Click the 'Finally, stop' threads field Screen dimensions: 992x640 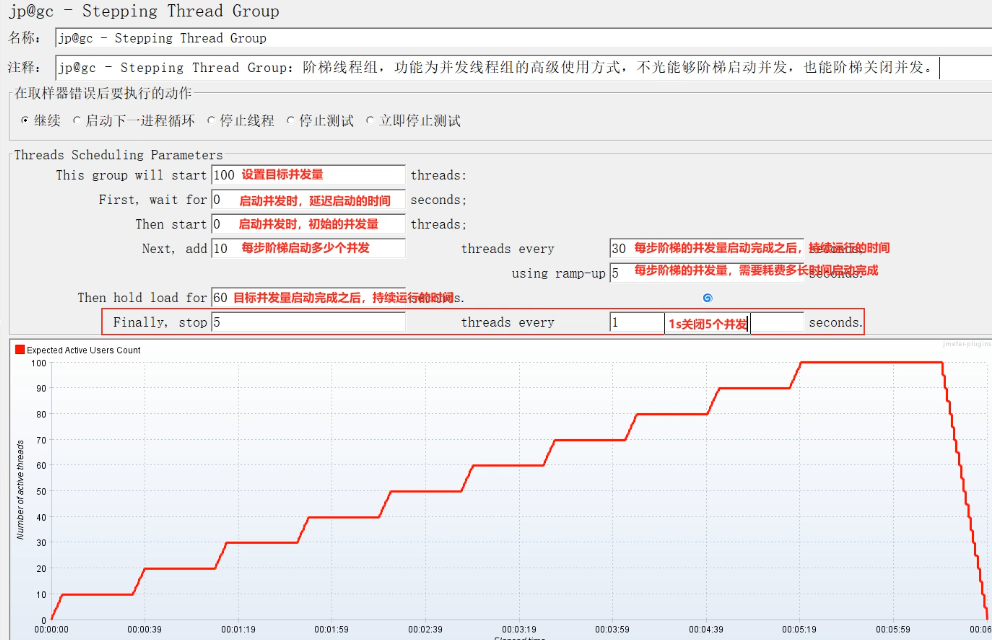[x=308, y=323]
